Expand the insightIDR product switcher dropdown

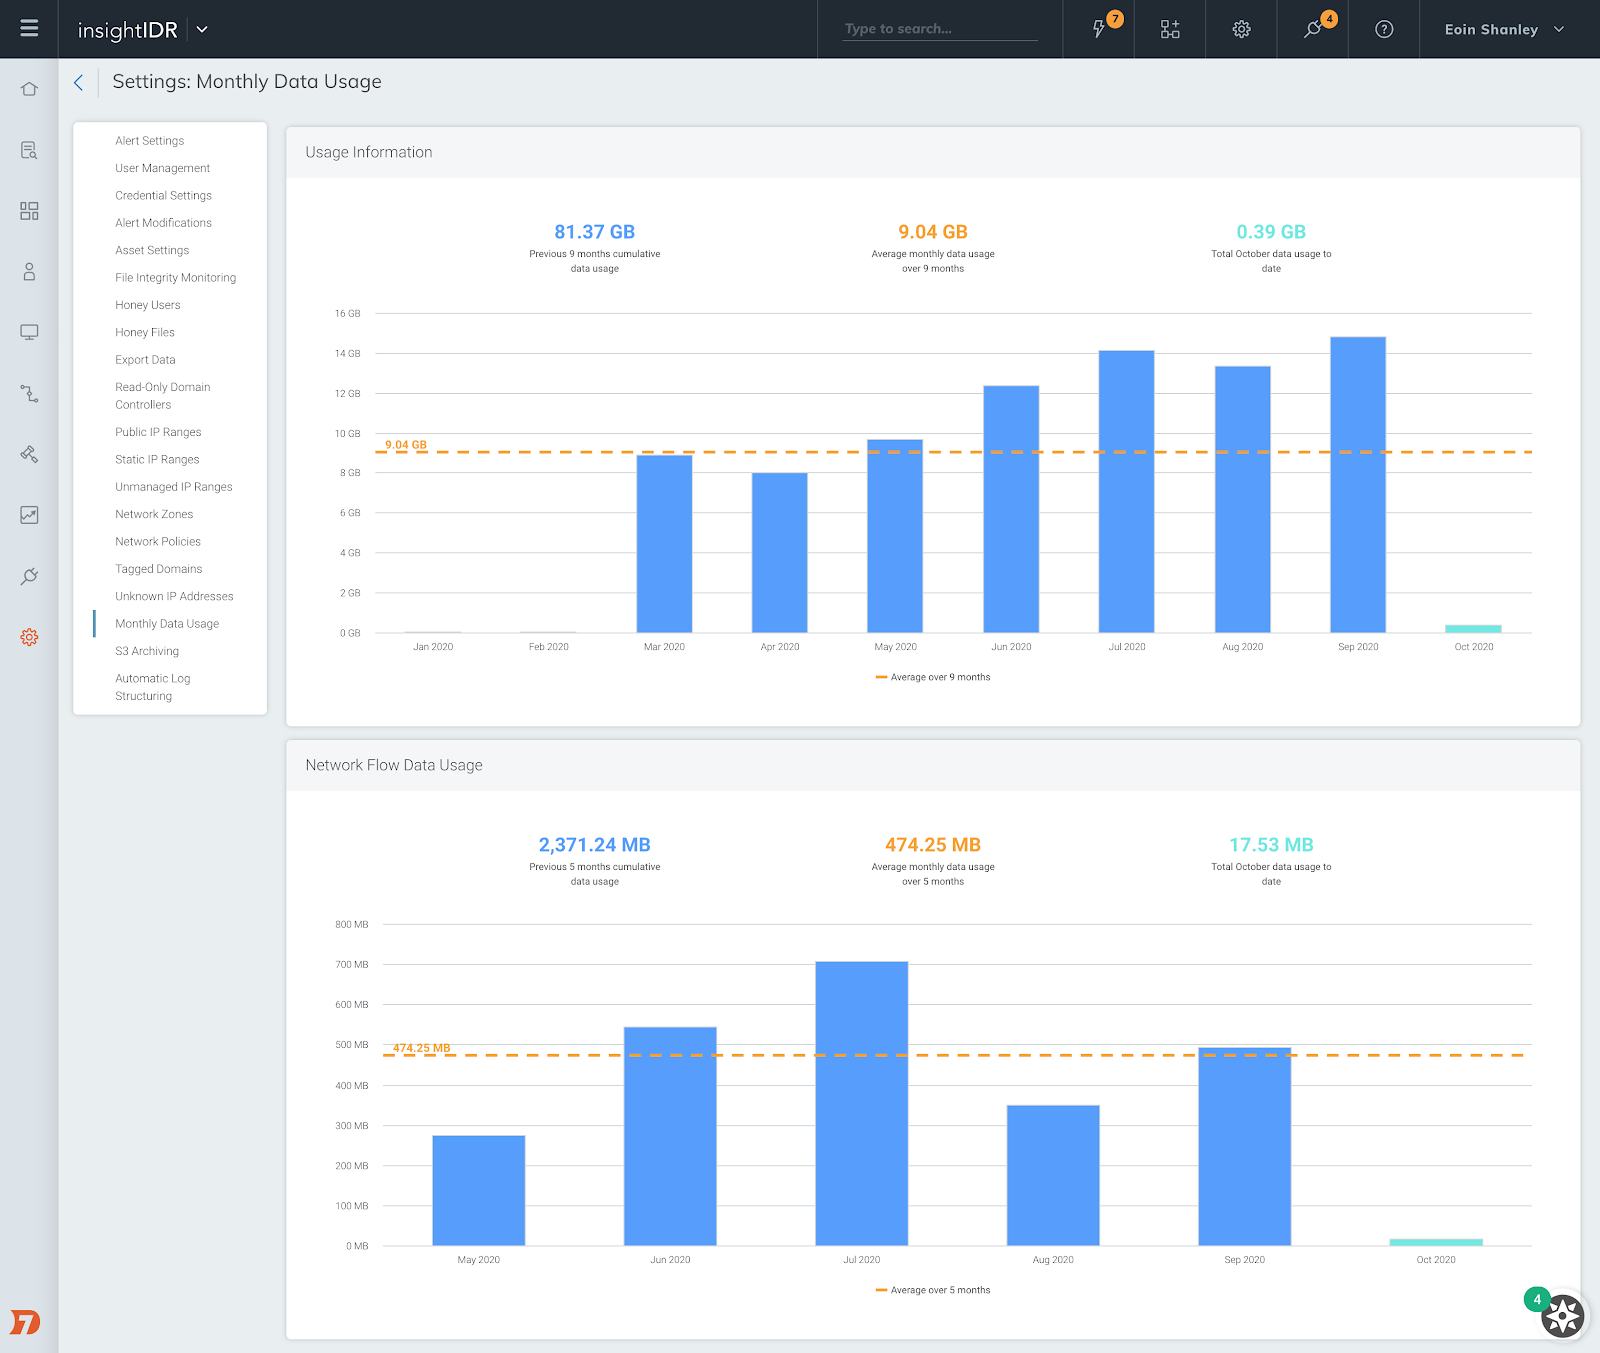(x=202, y=29)
